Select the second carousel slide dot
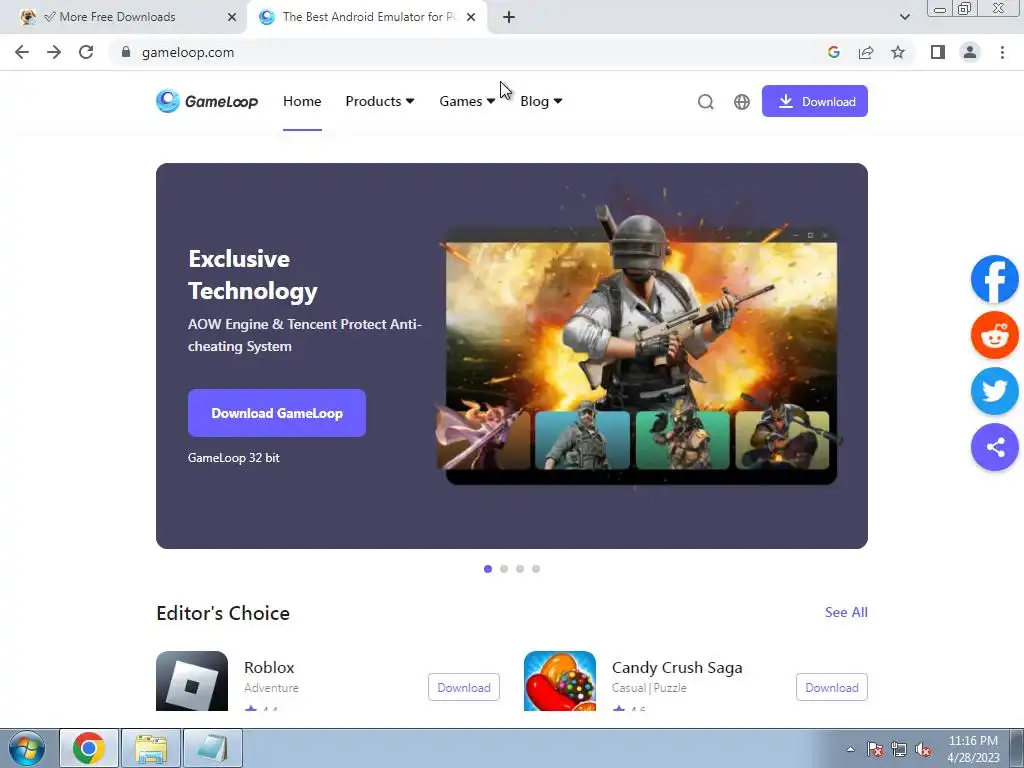The image size is (1024, 768). tap(504, 569)
